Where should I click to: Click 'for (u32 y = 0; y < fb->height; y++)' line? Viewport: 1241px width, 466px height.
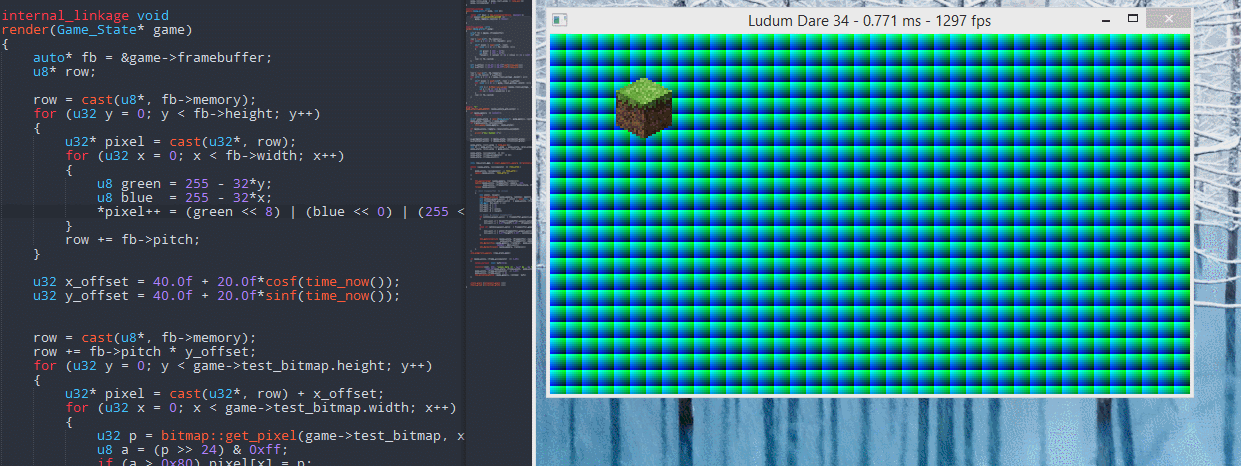176,114
